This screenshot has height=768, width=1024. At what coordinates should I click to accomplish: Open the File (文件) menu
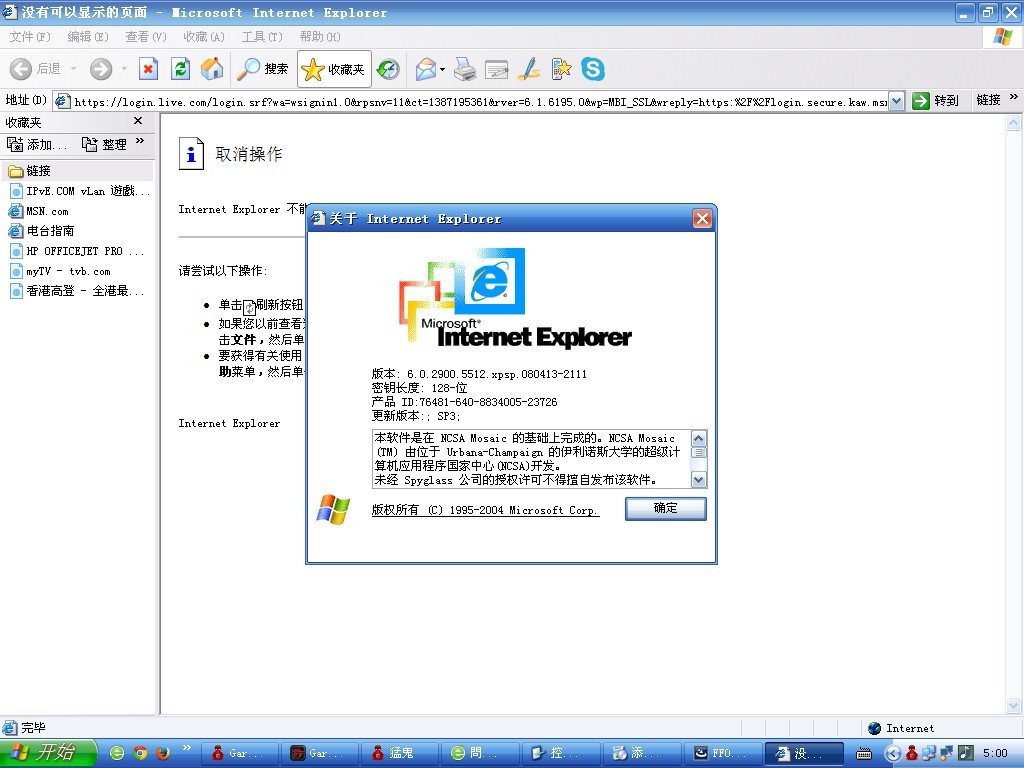click(30, 37)
